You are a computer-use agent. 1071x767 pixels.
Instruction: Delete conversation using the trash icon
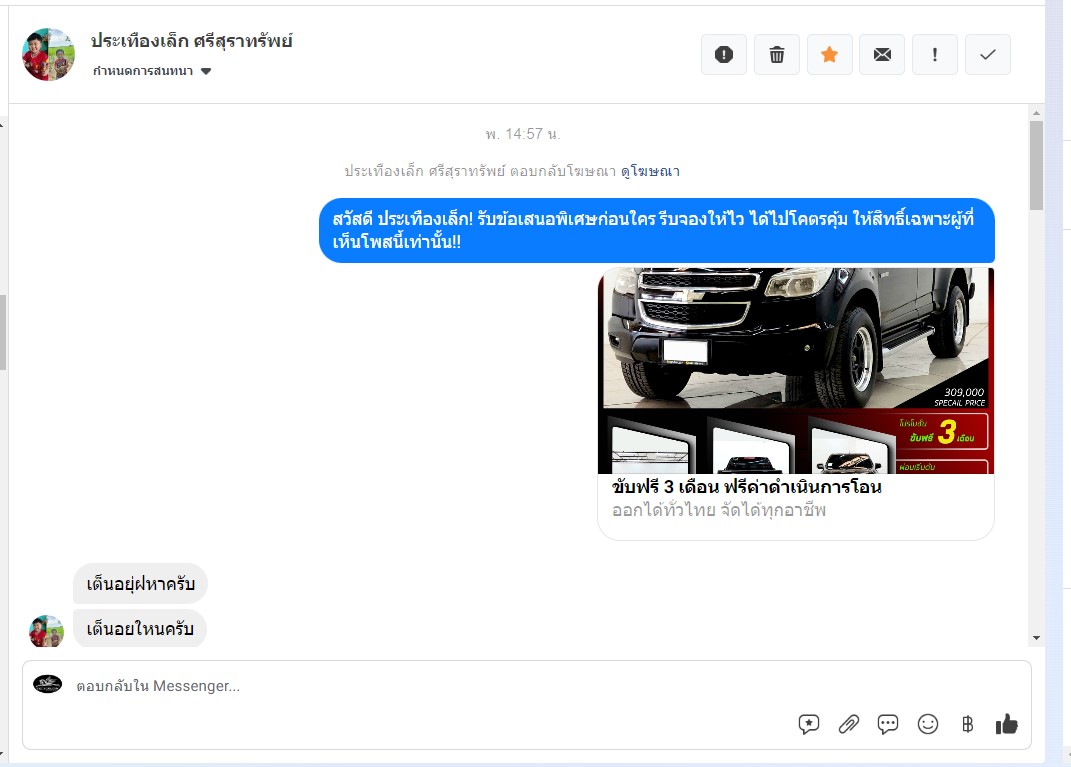coord(777,55)
